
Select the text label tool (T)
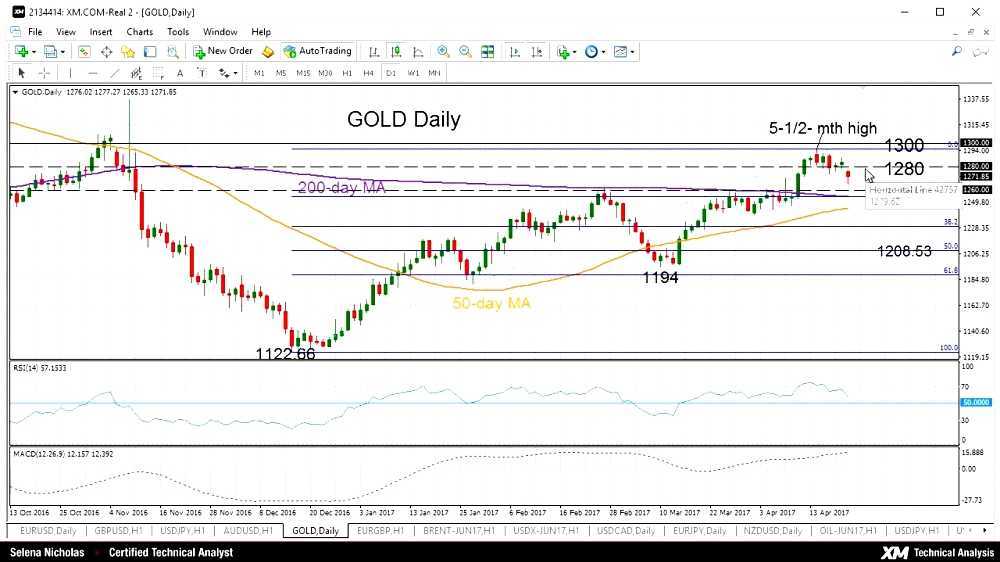(x=202, y=73)
